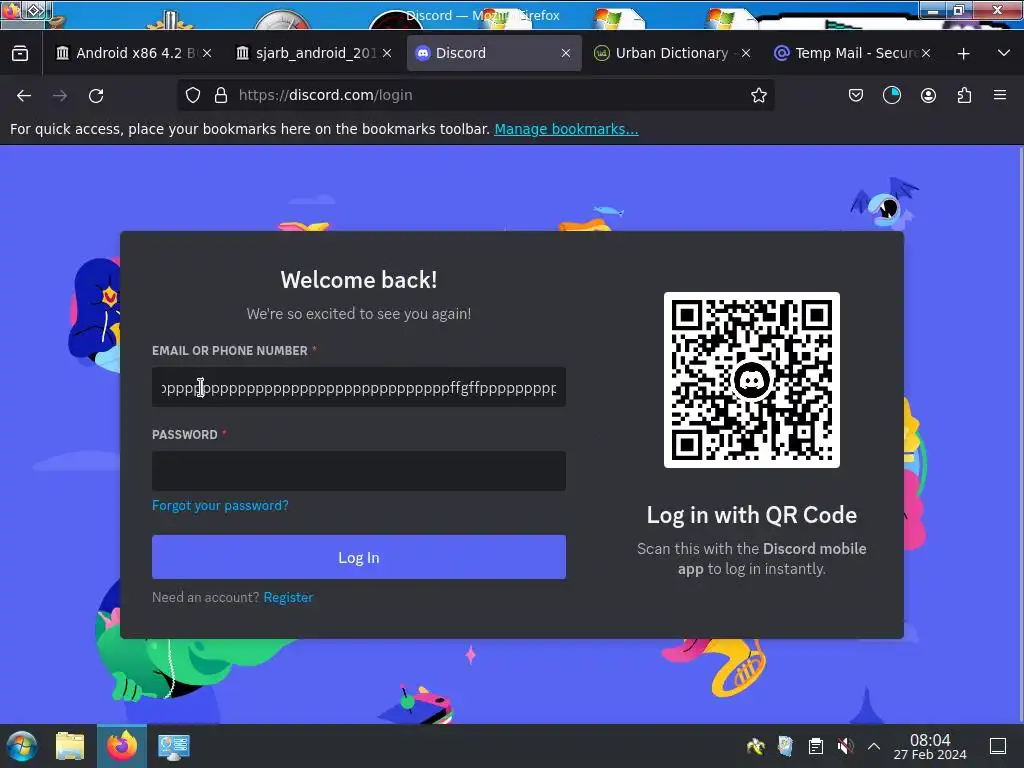Expand the list all tabs chevron
Viewport: 1024px width, 768px height.
tap(1004, 53)
